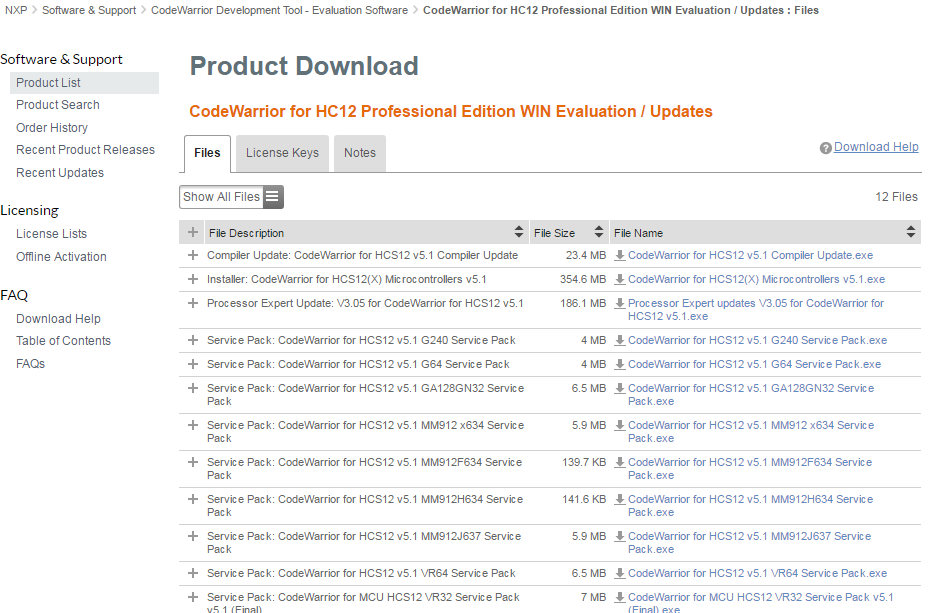Expand the Installer HCS12(X) Microcontrollers row
The image size is (936, 613).
point(193,280)
